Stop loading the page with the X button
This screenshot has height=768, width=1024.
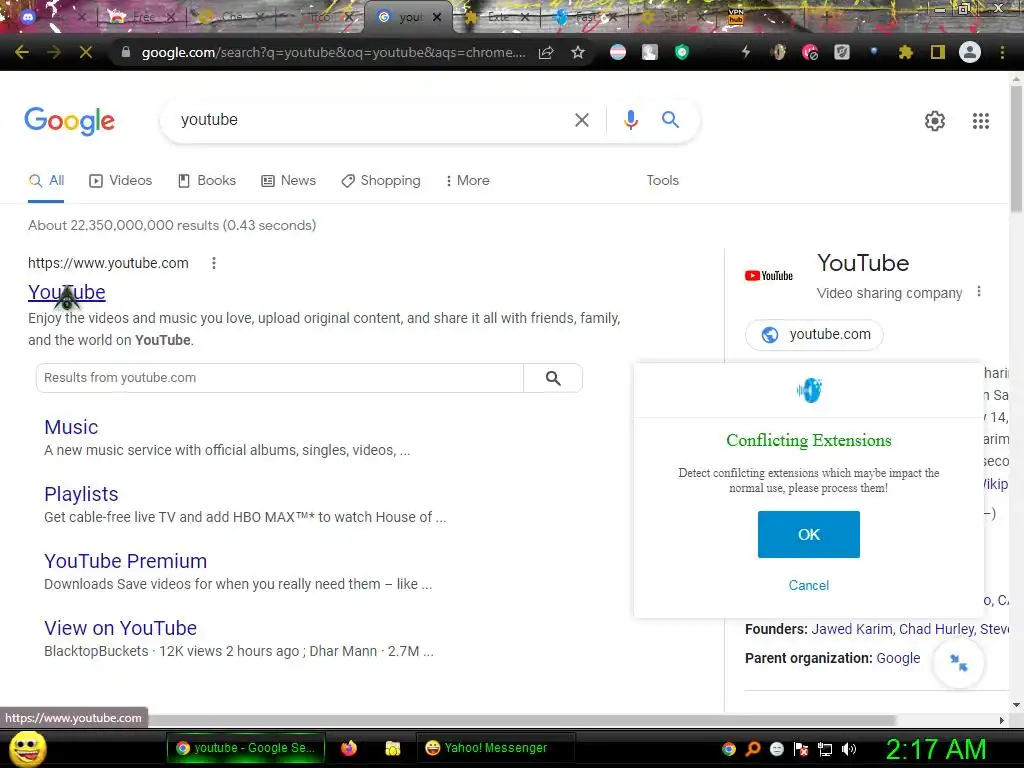86,52
